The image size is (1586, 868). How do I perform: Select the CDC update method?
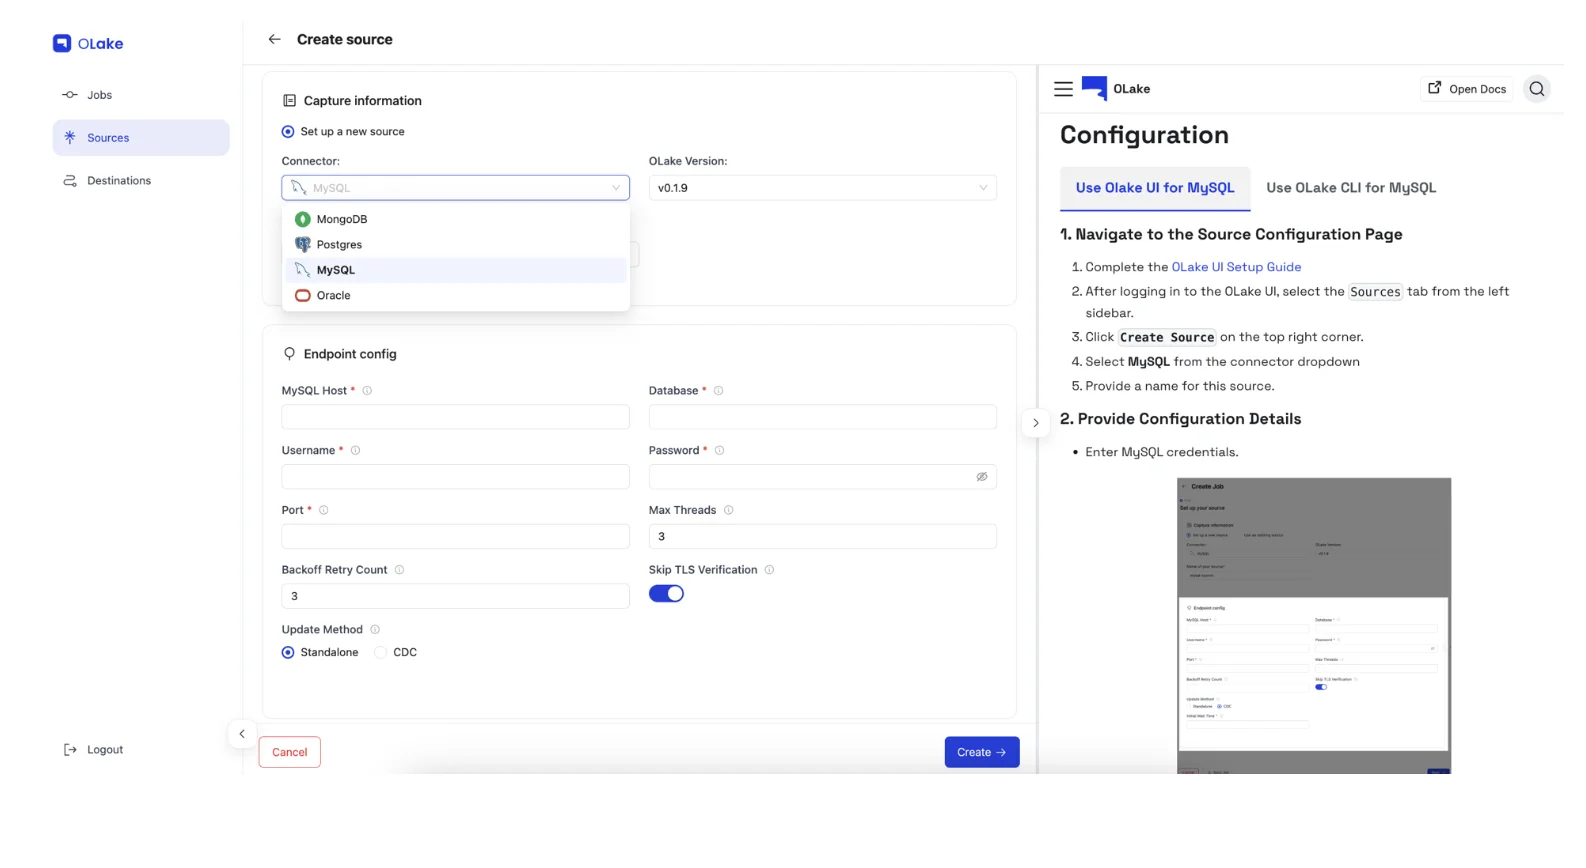click(381, 653)
